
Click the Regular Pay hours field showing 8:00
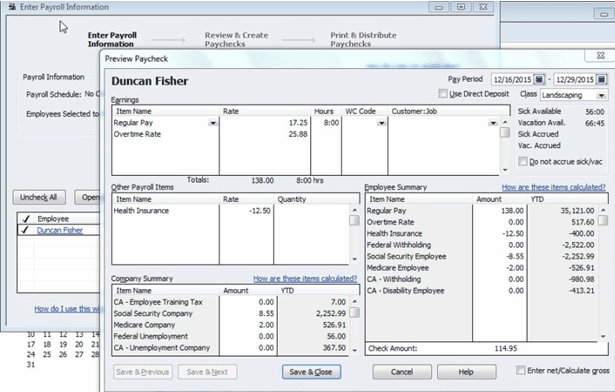(x=326, y=123)
